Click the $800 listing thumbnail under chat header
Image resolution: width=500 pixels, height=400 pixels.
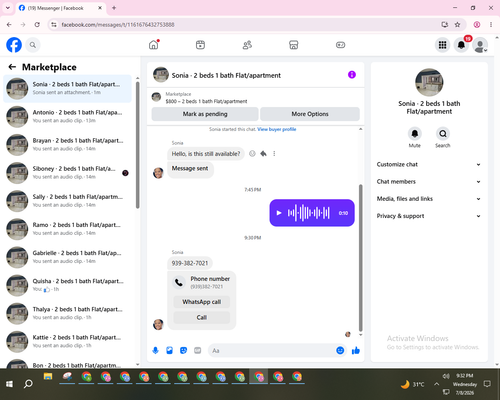156,97
